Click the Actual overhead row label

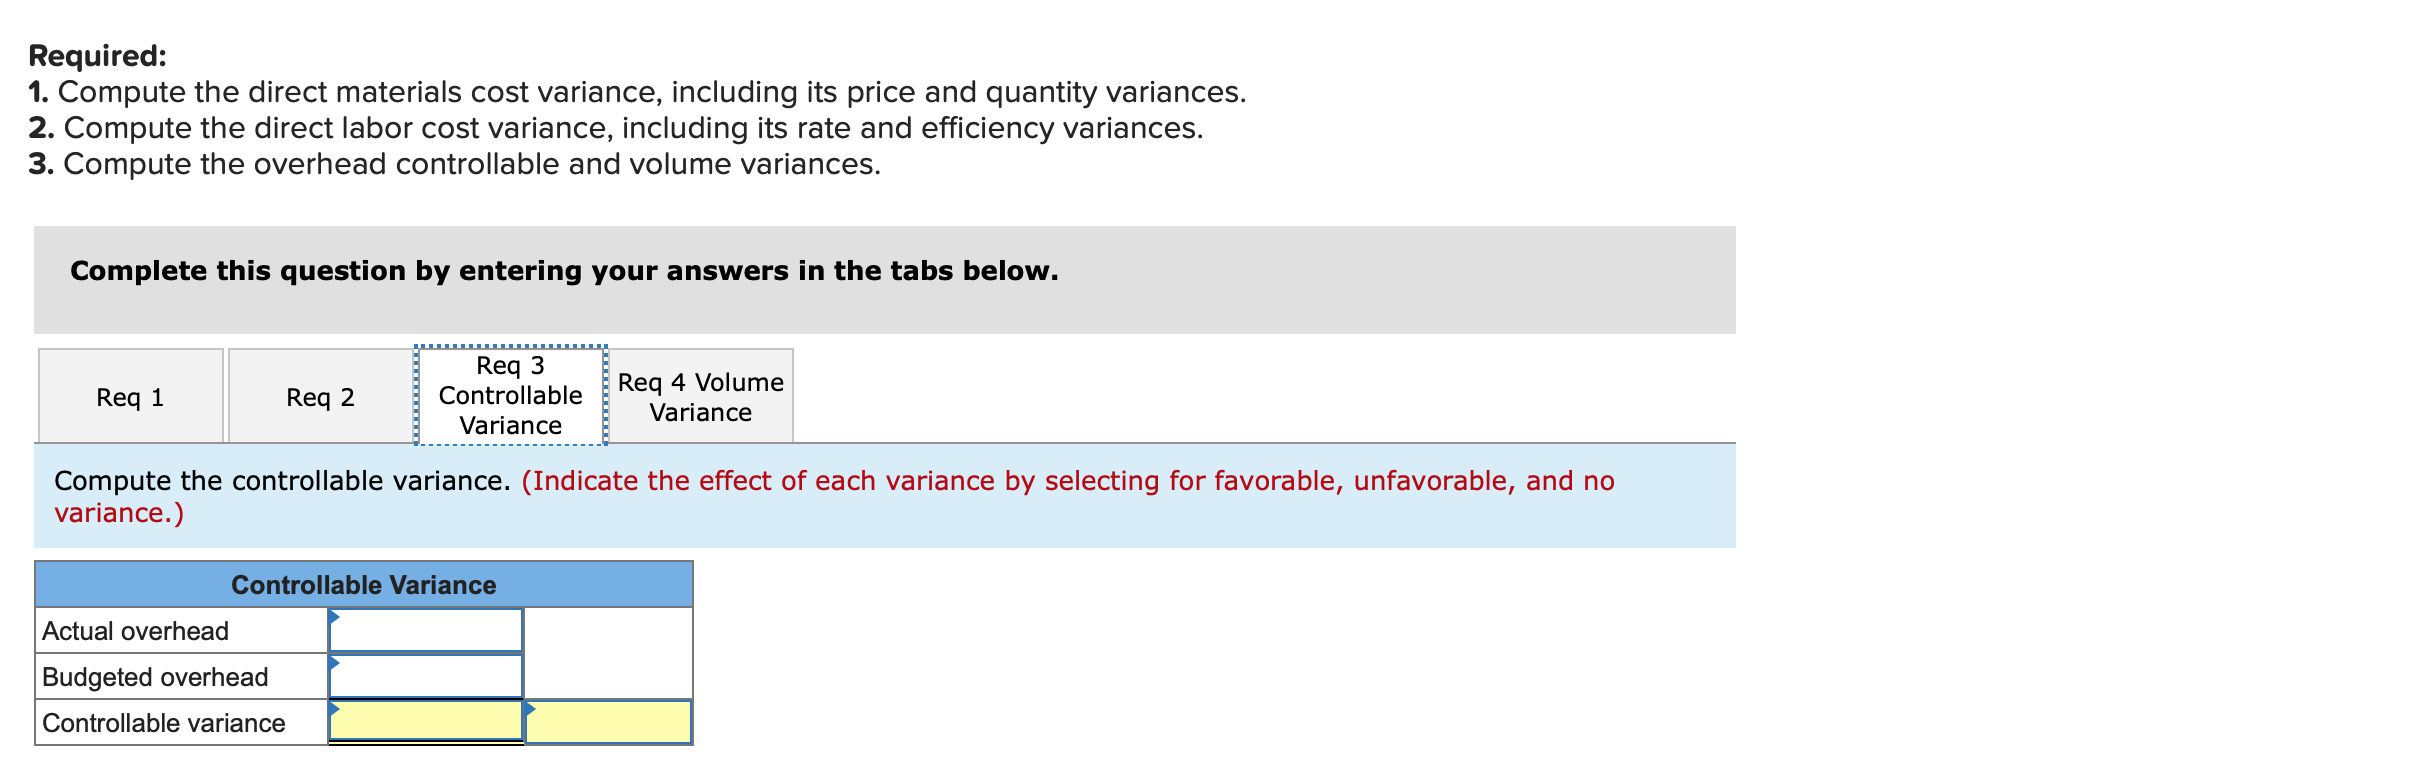pyautogui.click(x=135, y=630)
